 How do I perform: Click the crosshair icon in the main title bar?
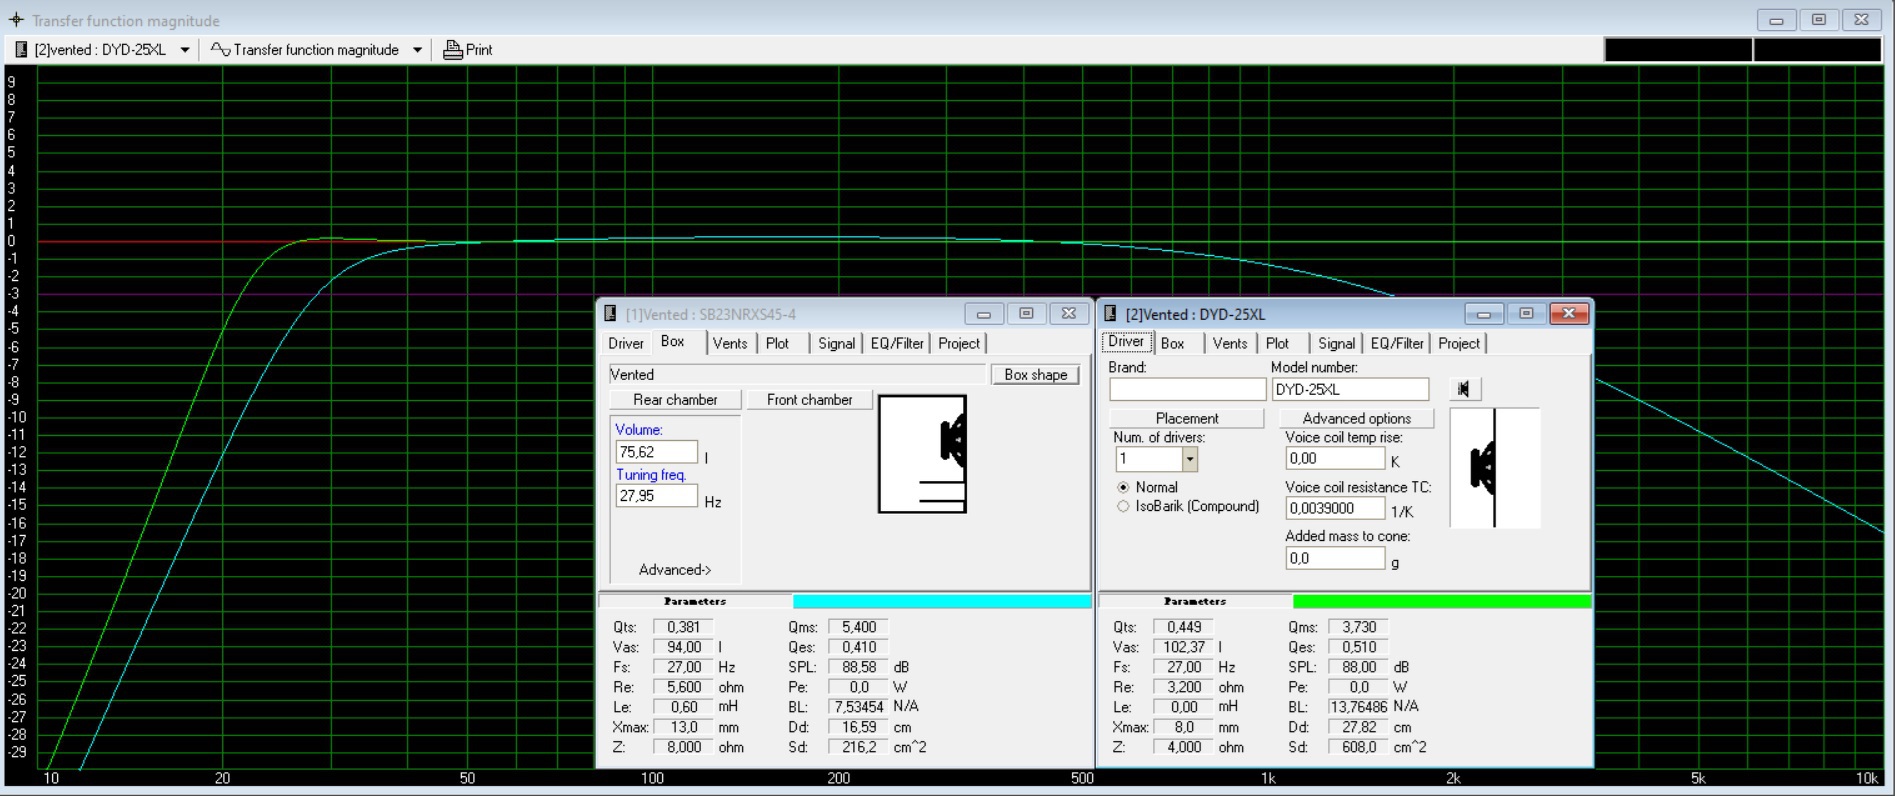click(x=16, y=20)
